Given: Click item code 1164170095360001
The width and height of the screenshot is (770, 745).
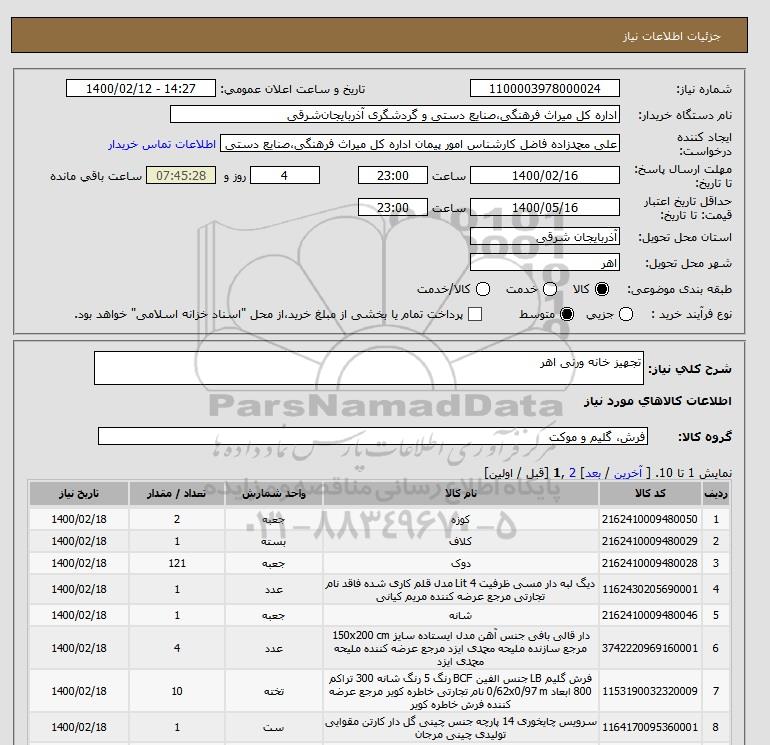Looking at the screenshot, I should pos(650,727).
